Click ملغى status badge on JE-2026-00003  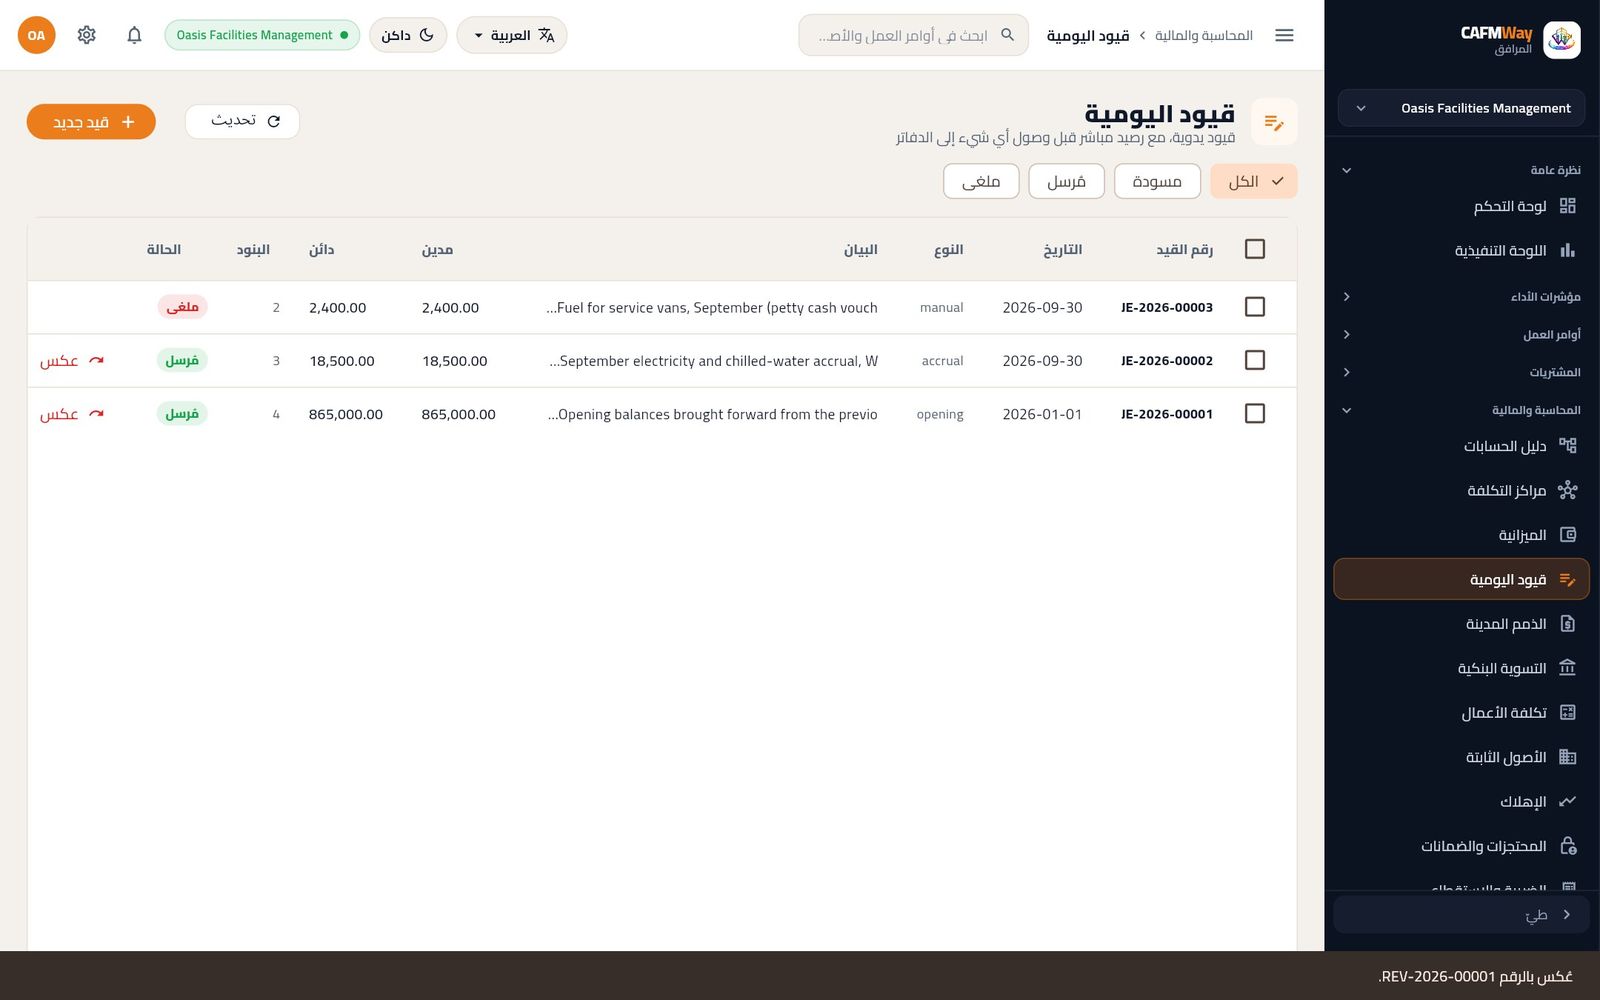point(182,307)
